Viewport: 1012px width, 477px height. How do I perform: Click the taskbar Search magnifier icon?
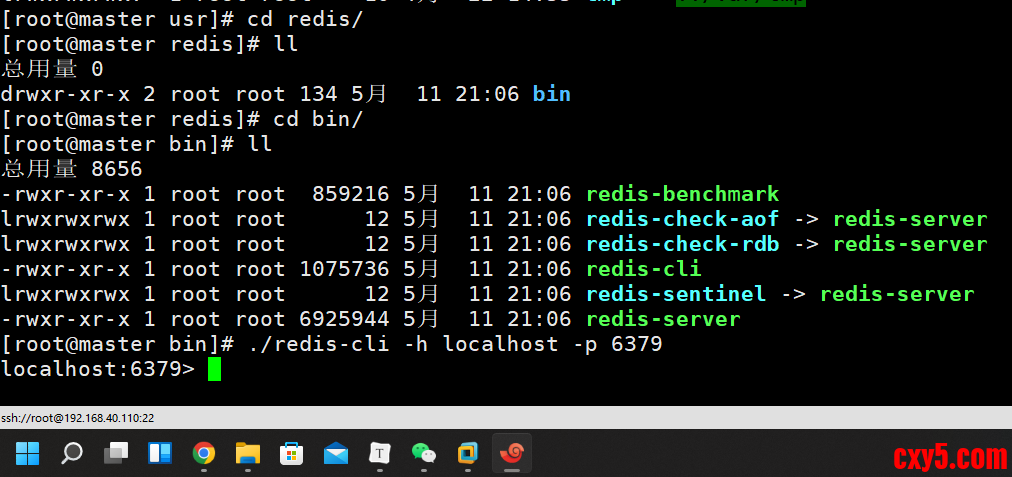coord(72,454)
